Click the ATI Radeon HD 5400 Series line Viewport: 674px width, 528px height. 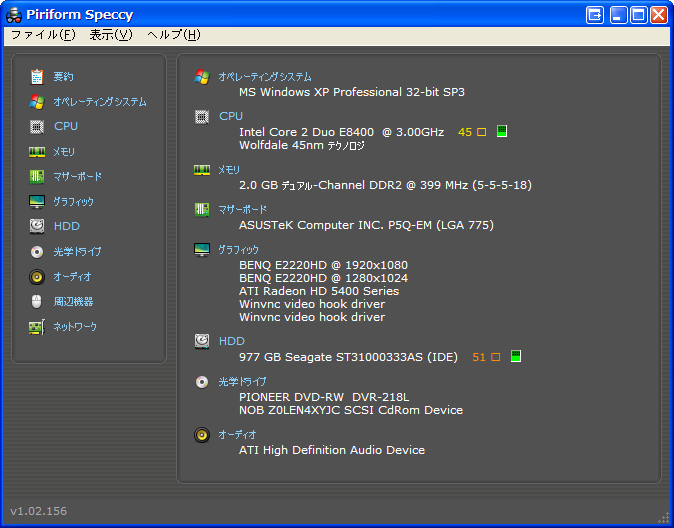pos(319,291)
